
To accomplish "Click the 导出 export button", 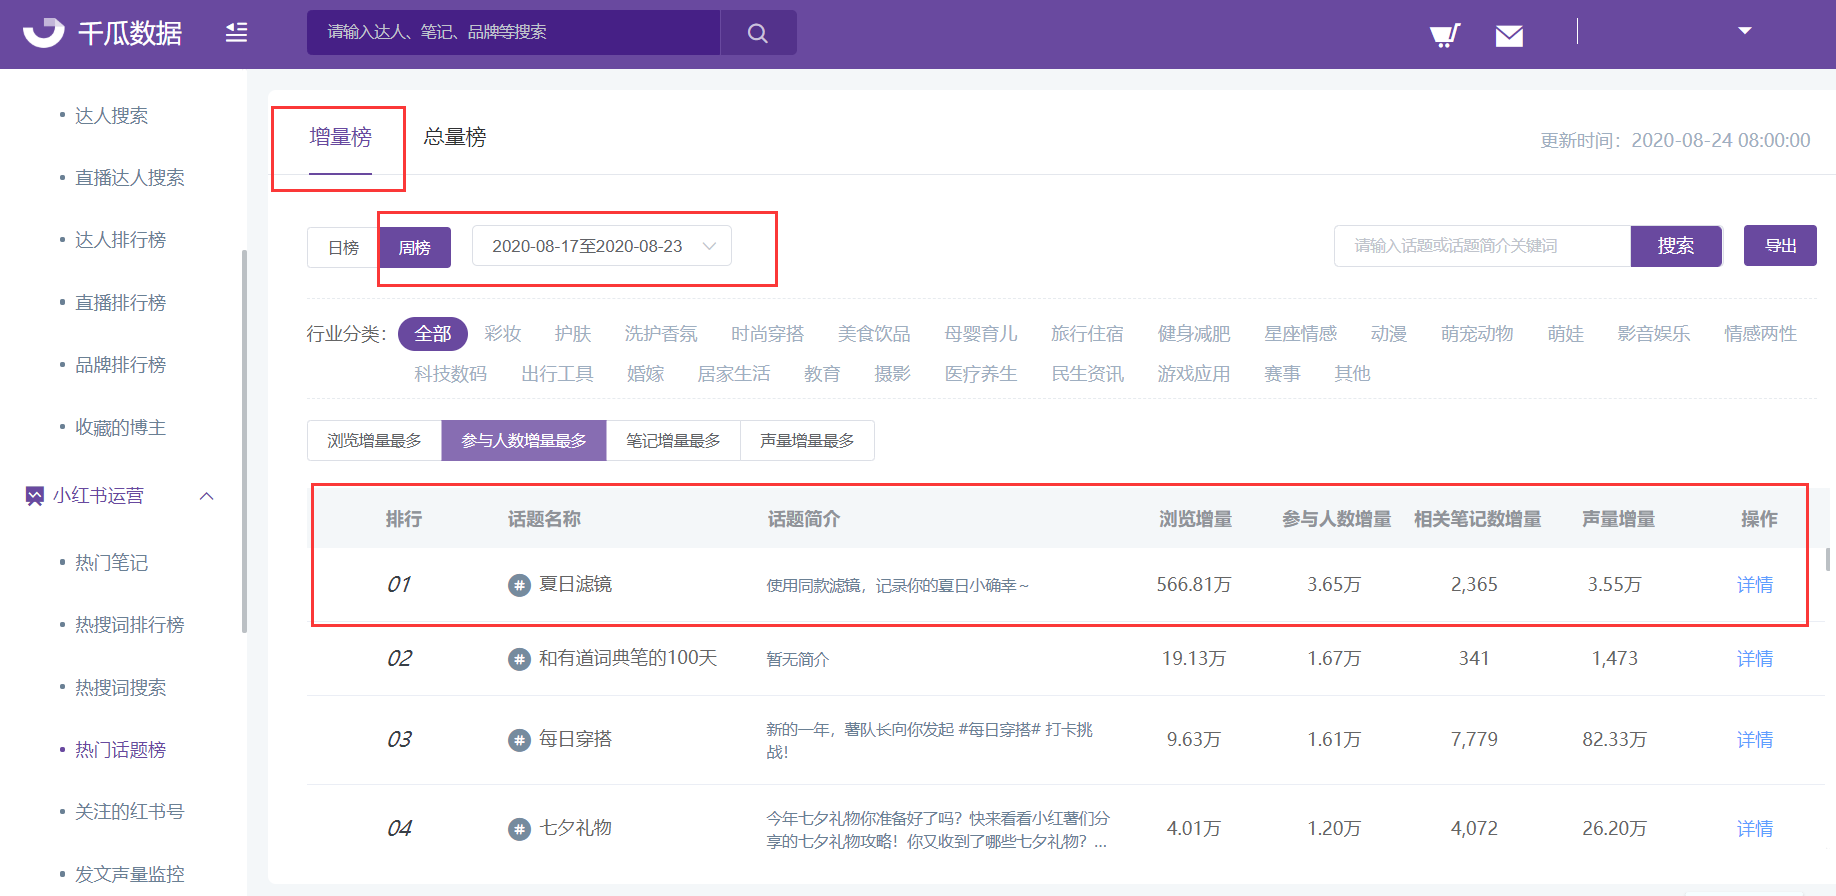I will [1780, 246].
